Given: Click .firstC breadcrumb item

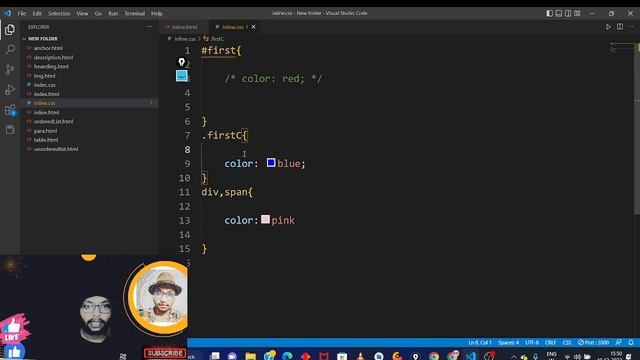Looking at the screenshot, I should click(x=217, y=39).
